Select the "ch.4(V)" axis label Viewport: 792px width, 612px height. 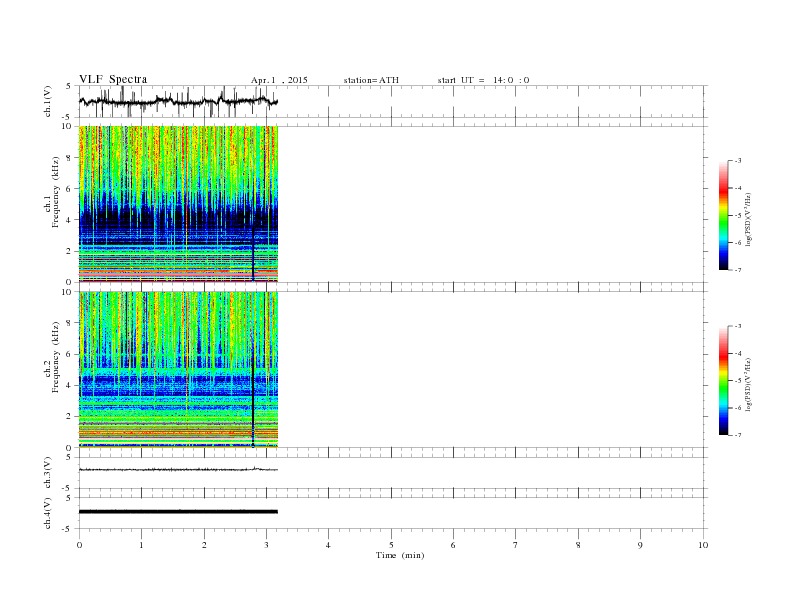48,513
